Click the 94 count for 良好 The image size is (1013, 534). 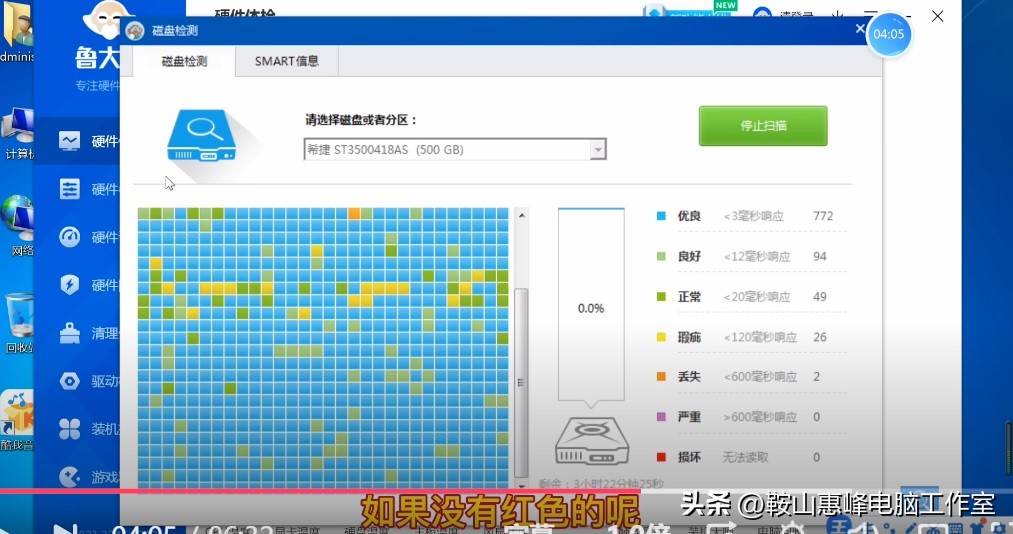820,256
